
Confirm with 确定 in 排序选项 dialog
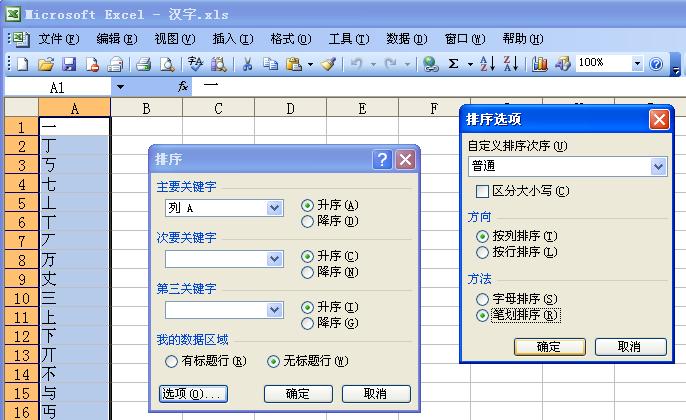tap(549, 347)
